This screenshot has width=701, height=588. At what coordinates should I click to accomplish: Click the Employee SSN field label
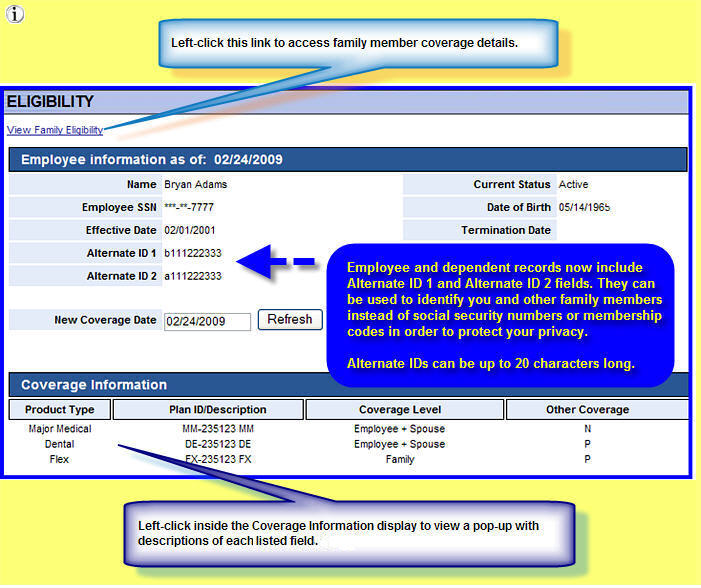pyautogui.click(x=119, y=207)
